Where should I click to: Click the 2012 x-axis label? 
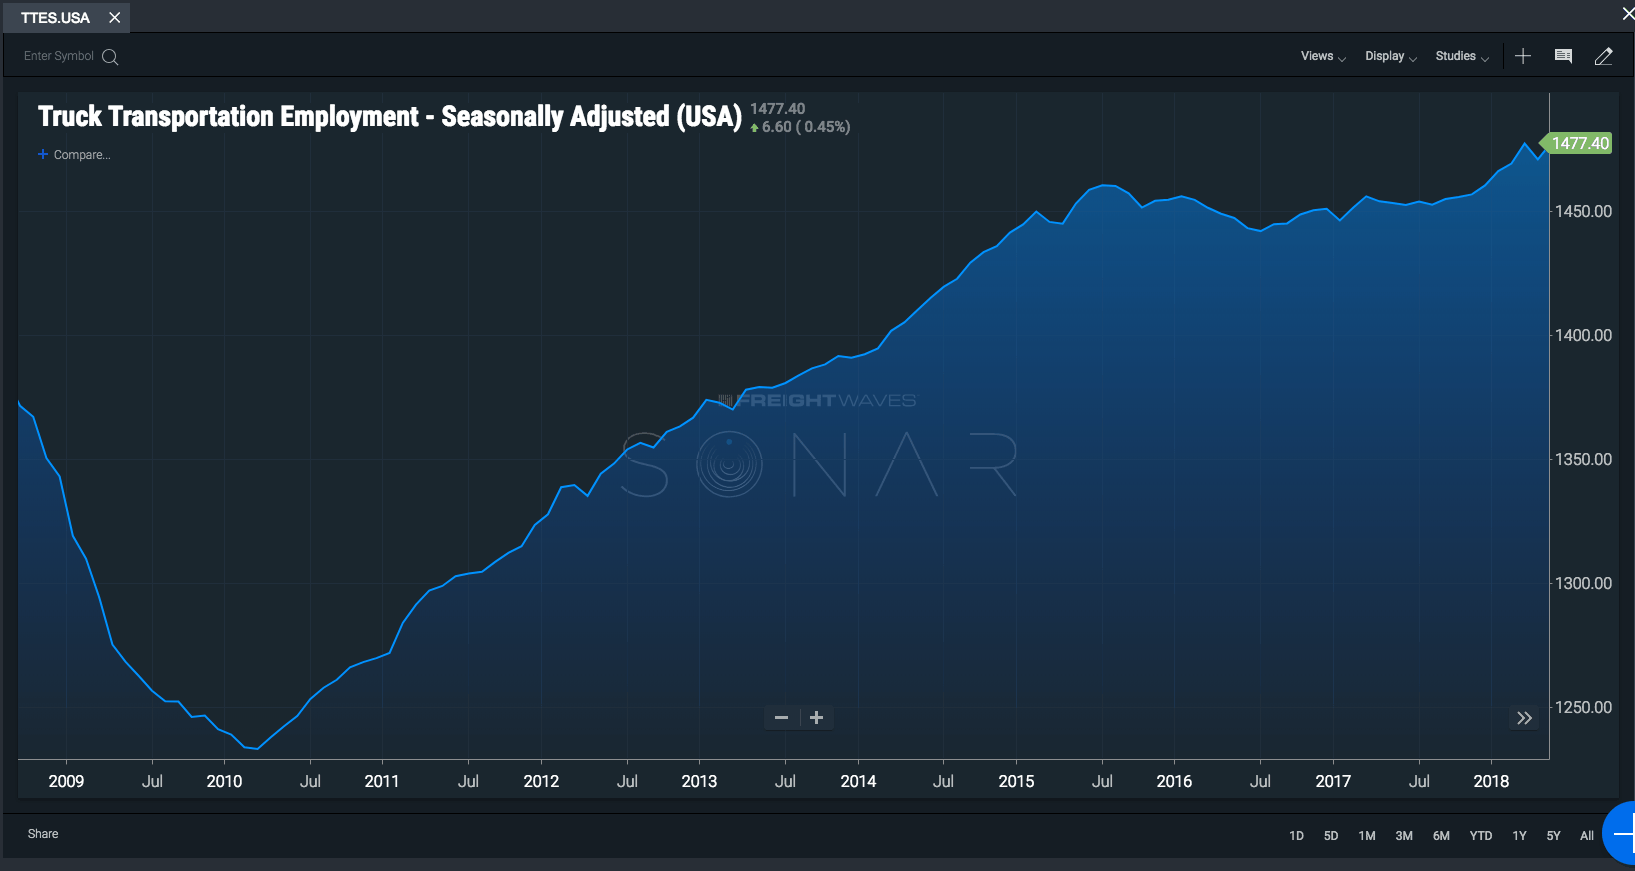coord(541,781)
